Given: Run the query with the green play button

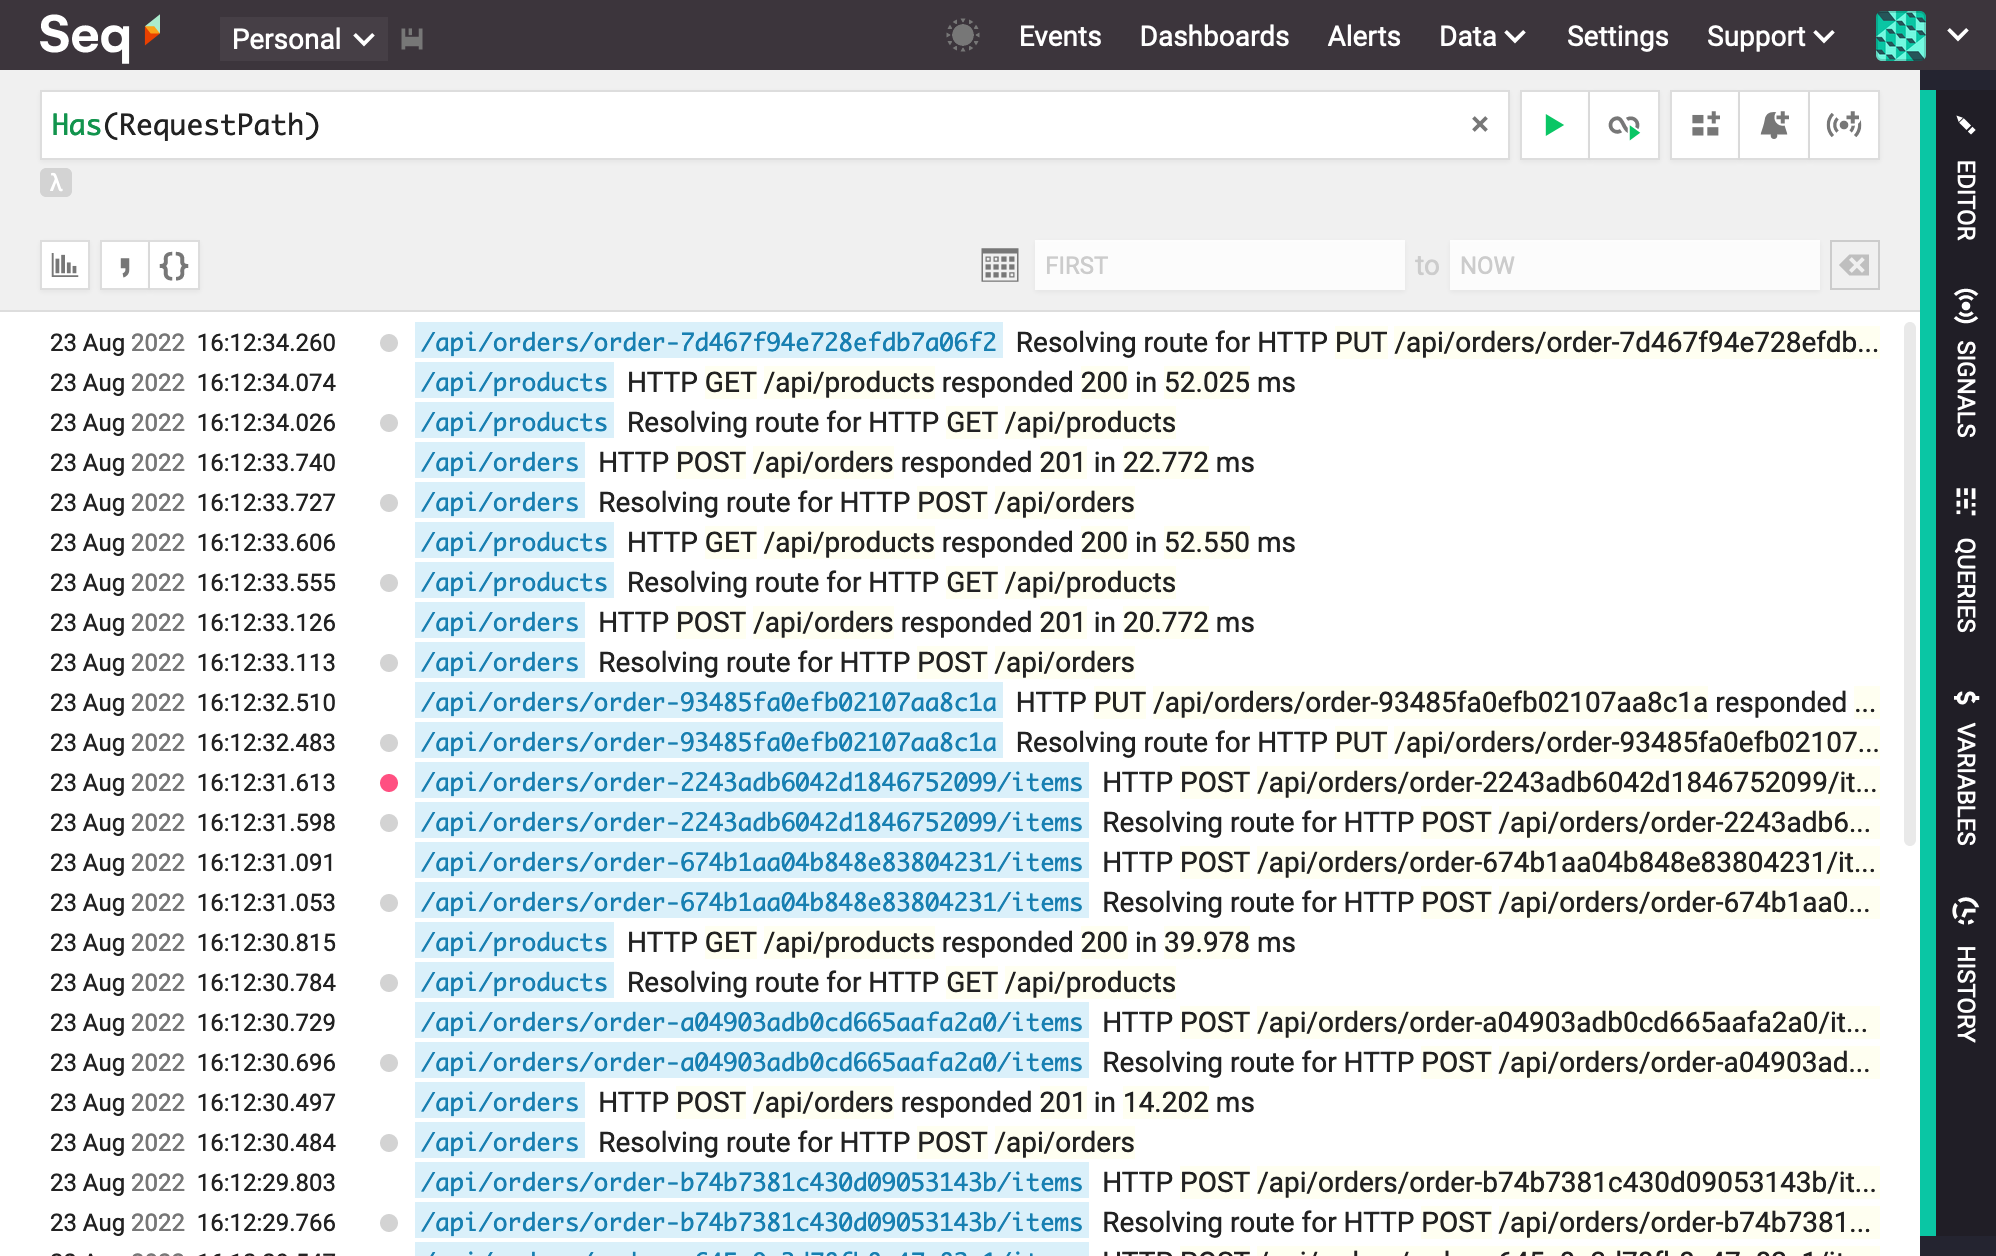Looking at the screenshot, I should [x=1553, y=125].
